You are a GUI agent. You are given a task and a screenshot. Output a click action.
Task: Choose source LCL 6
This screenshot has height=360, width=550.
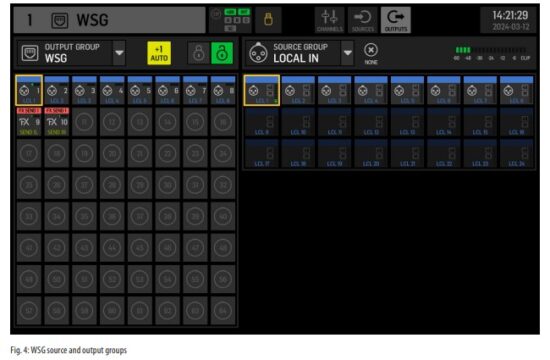[x=444, y=90]
